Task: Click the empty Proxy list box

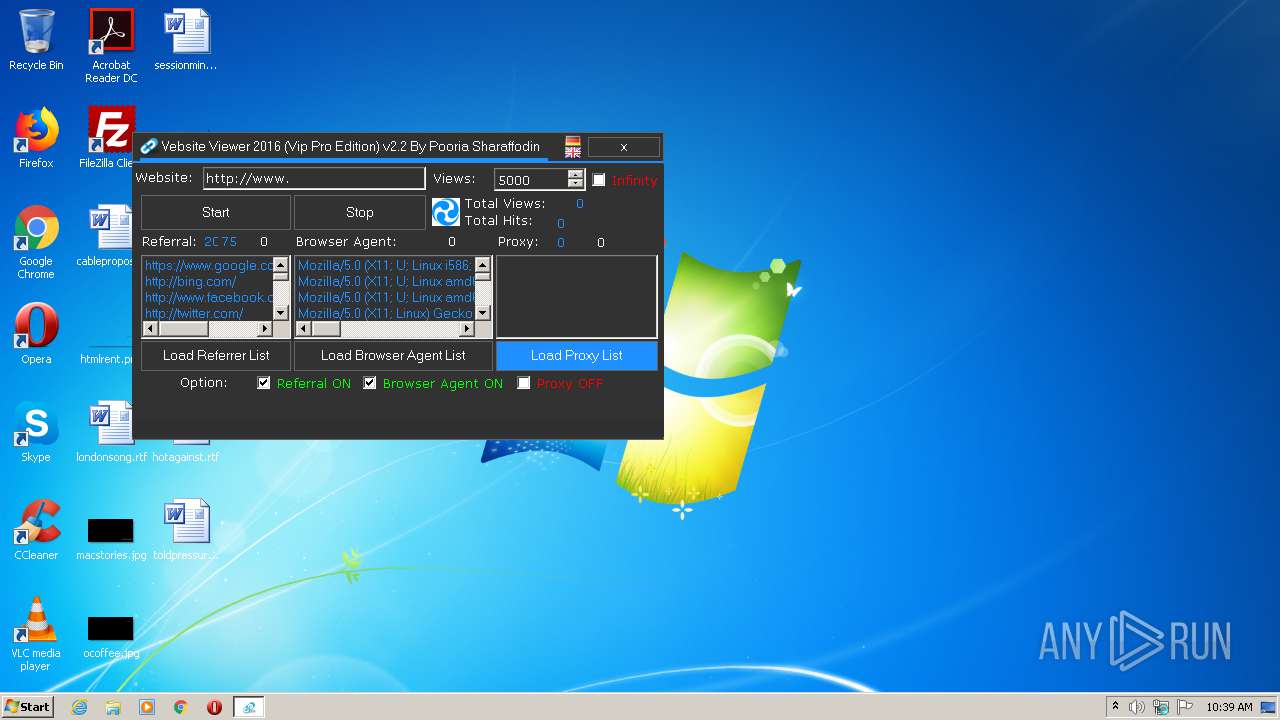Action: [x=577, y=297]
